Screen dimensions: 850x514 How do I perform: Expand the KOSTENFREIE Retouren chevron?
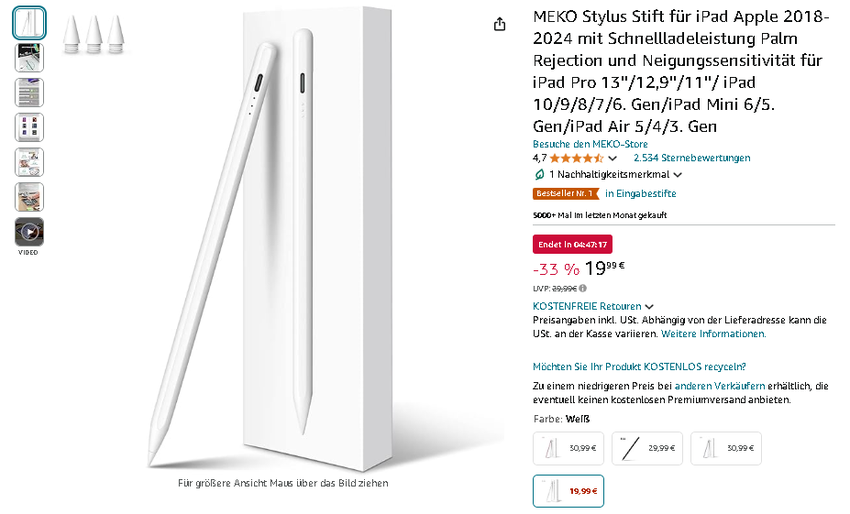(650, 307)
